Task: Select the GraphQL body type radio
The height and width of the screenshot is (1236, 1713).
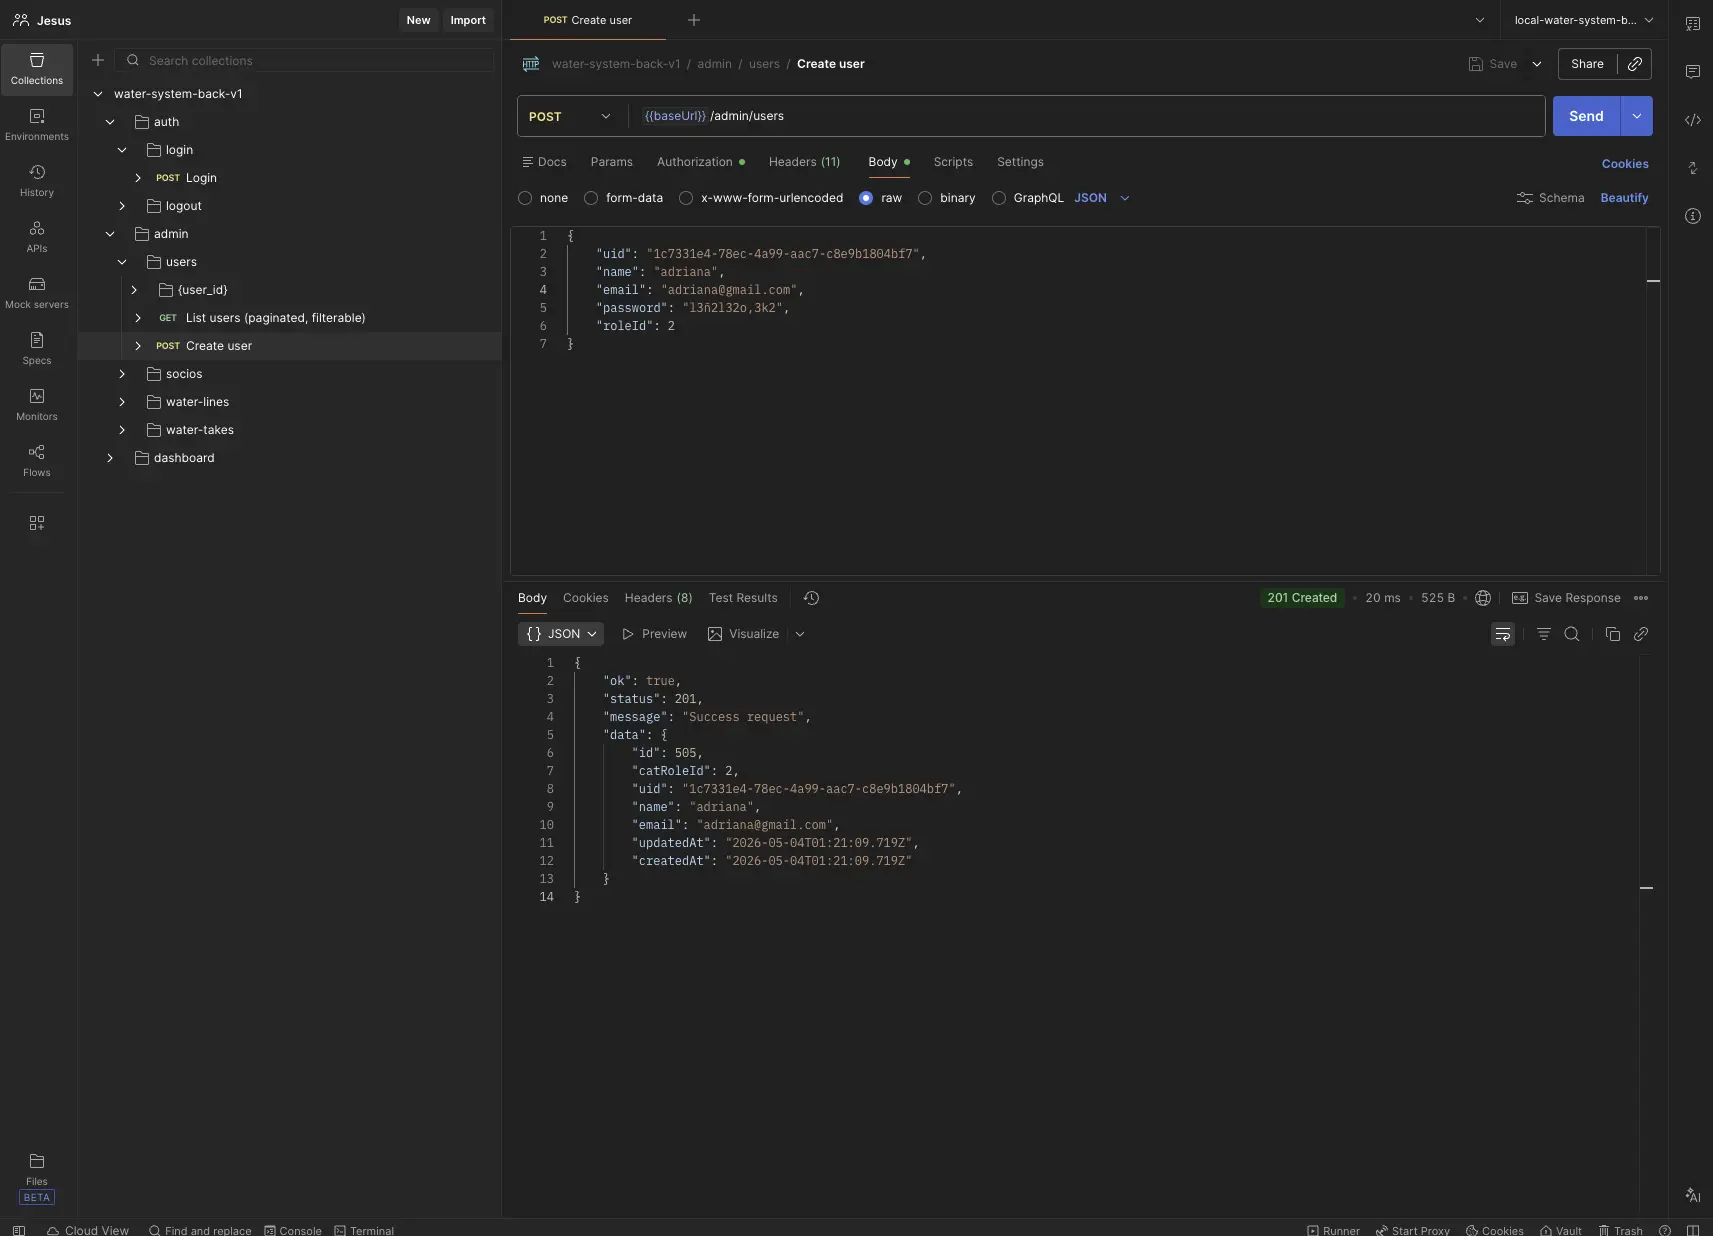Action: click(x=999, y=198)
